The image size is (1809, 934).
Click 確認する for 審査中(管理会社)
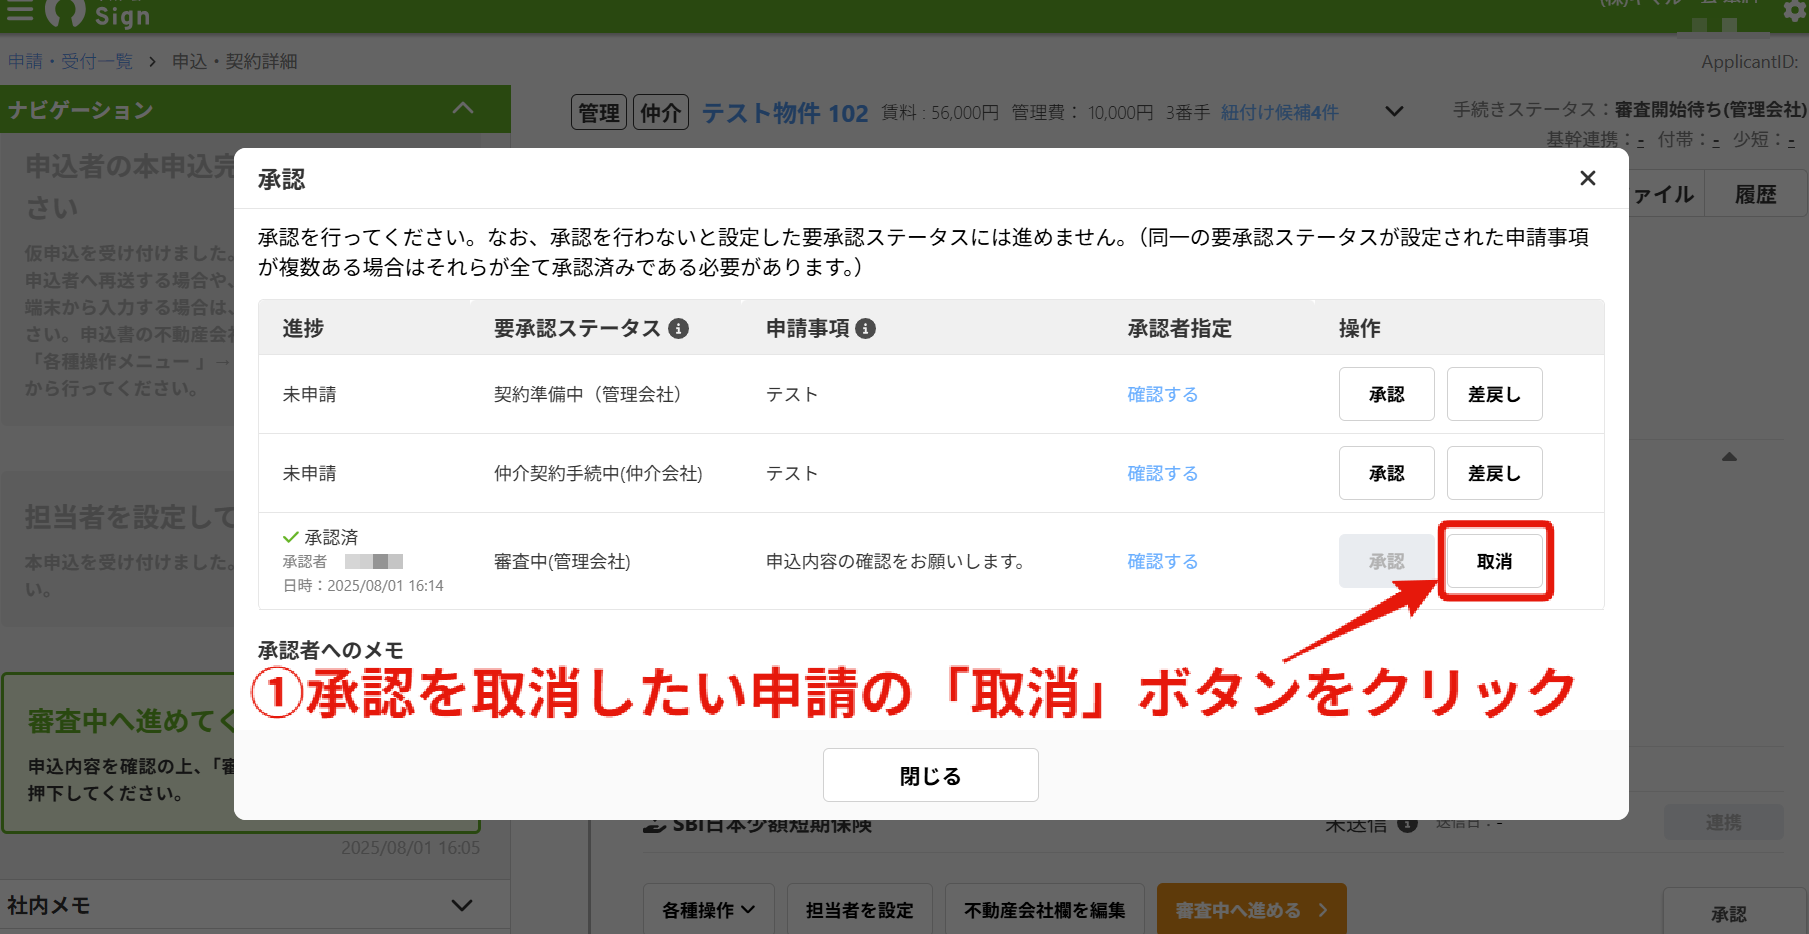pyautogui.click(x=1162, y=561)
